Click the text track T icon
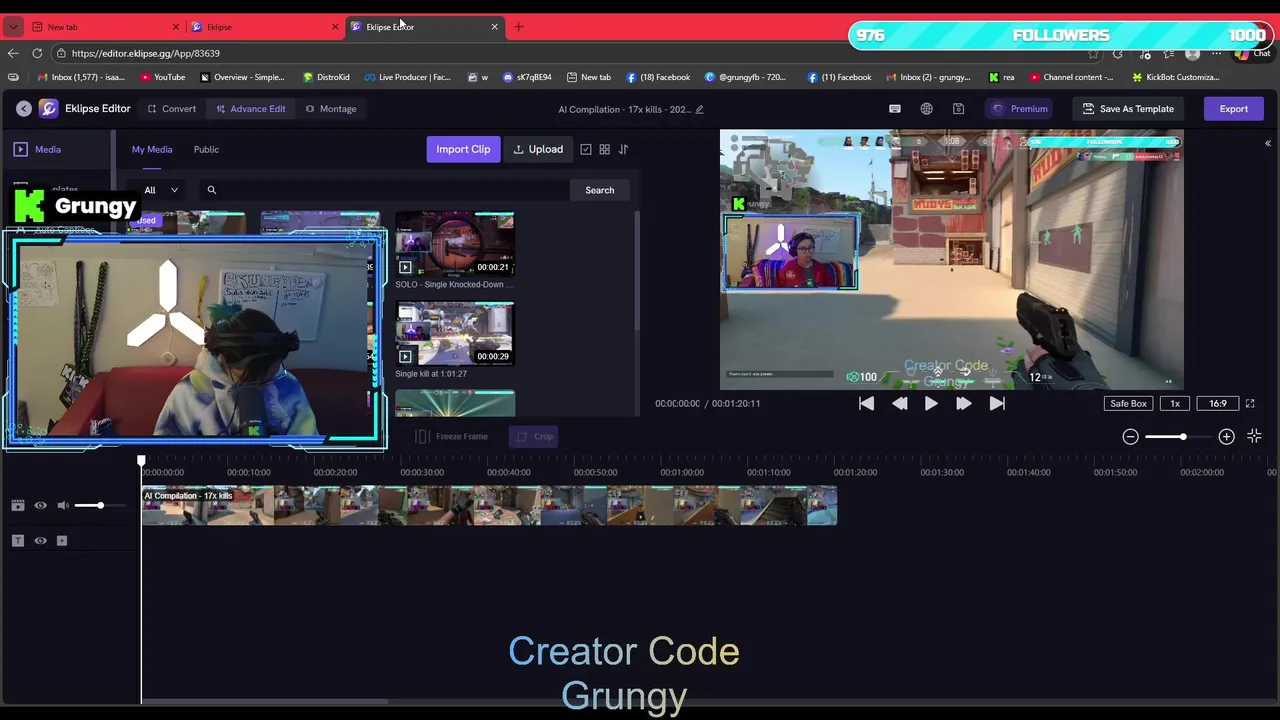Screen dimensions: 1280x720 tap(17, 541)
